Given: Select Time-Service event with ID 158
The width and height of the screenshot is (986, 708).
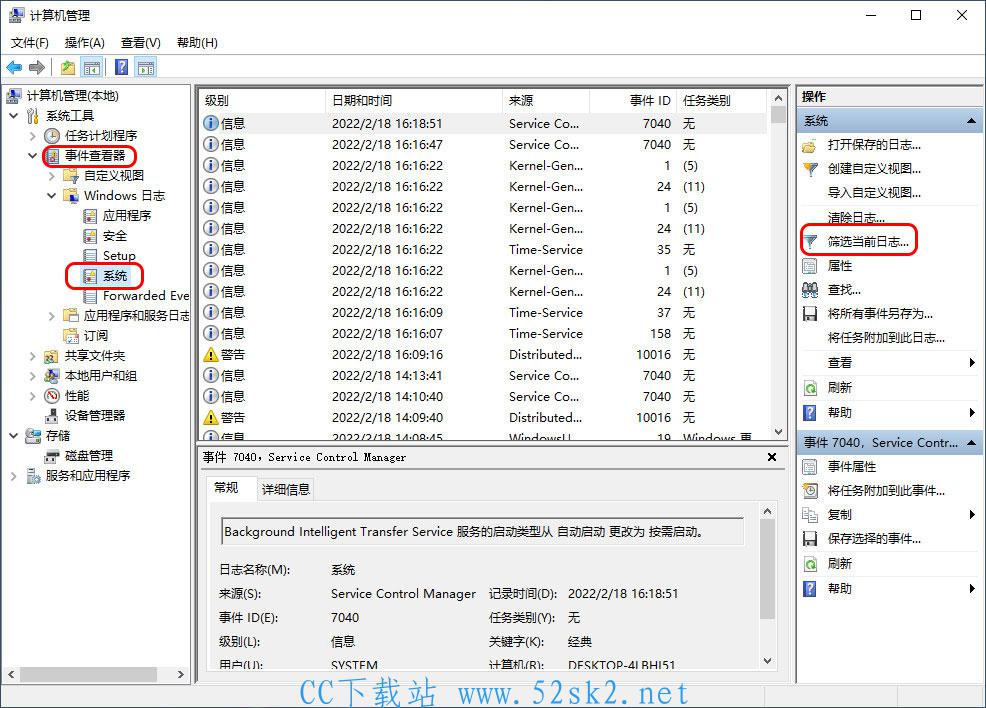Looking at the screenshot, I should coord(484,334).
